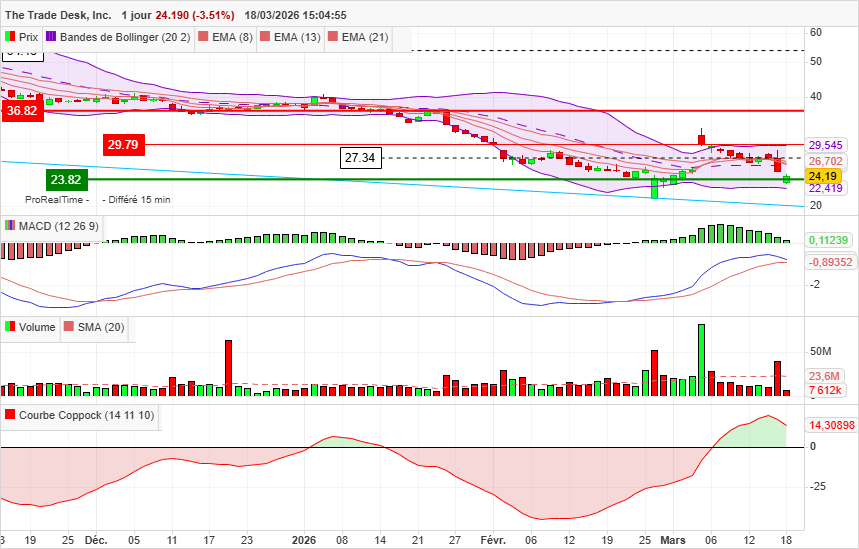Viewport: 859px width, 549px height.
Task: Click the SMA (20) volume label
Action: (x=101, y=327)
